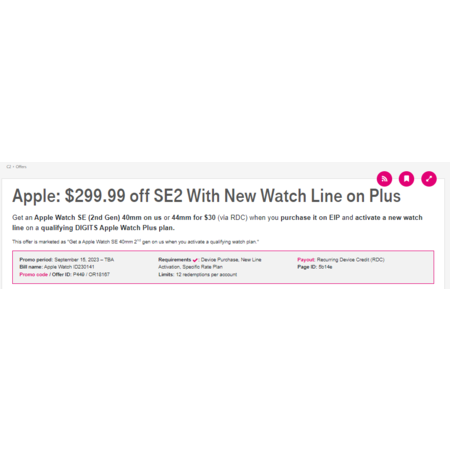The height and width of the screenshot is (450, 450).
Task: Click the Page ID value 5b14e
Action: click(x=325, y=267)
